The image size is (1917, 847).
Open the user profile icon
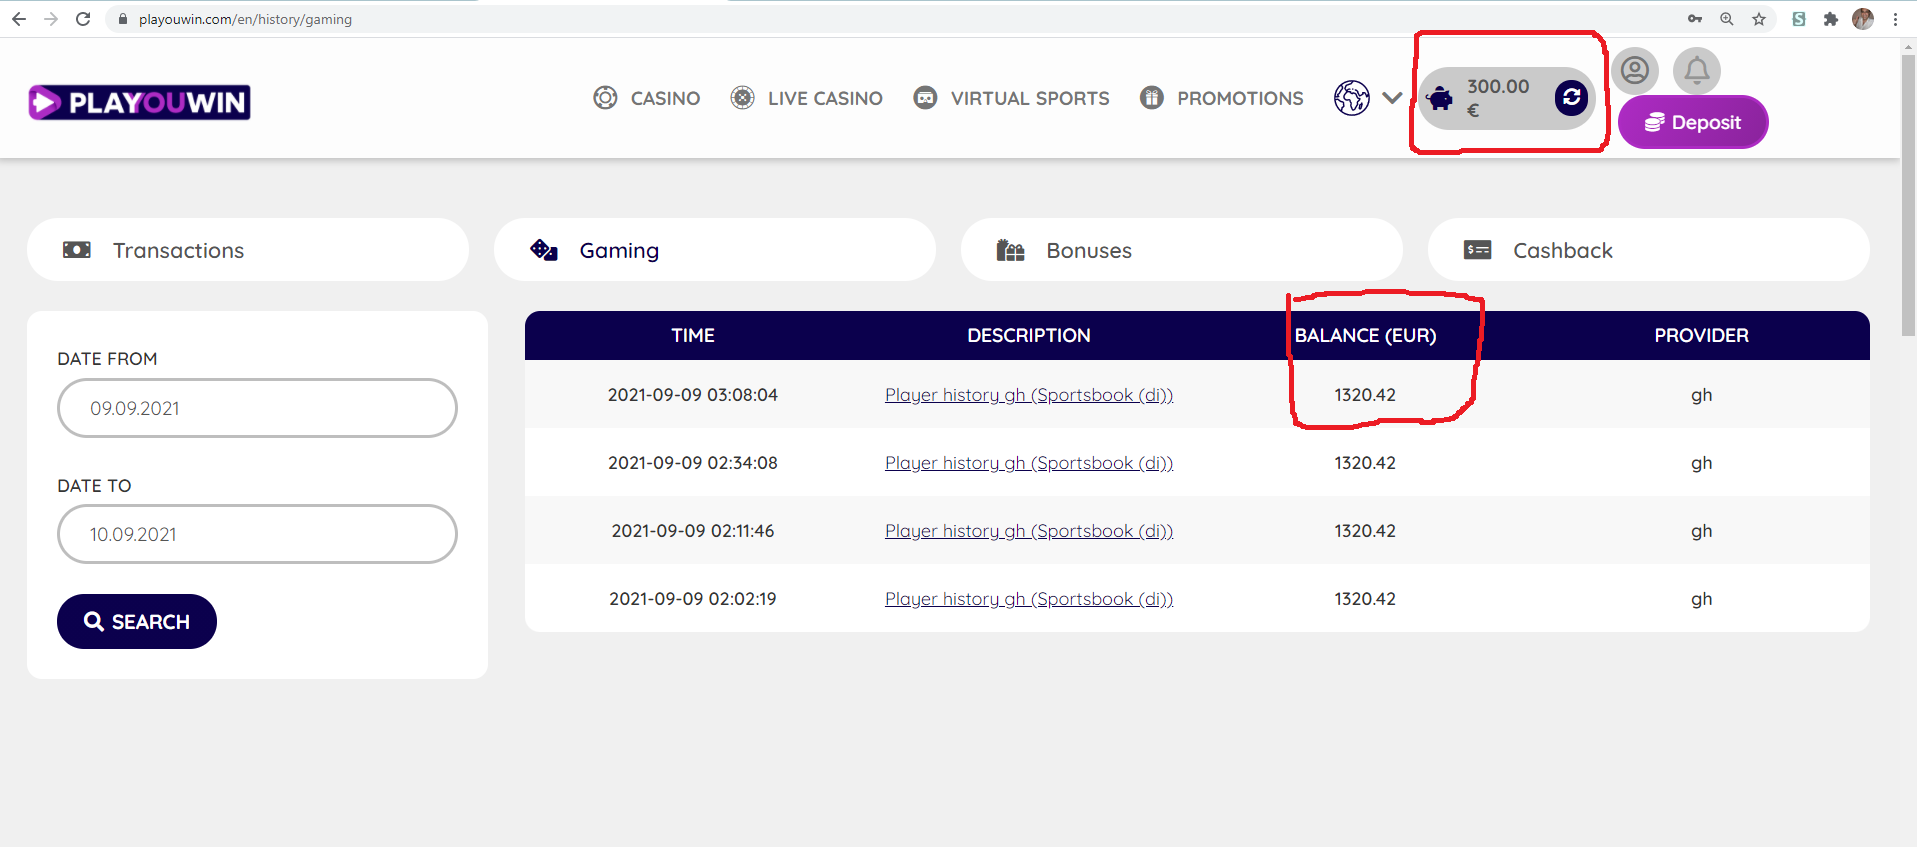(x=1635, y=70)
